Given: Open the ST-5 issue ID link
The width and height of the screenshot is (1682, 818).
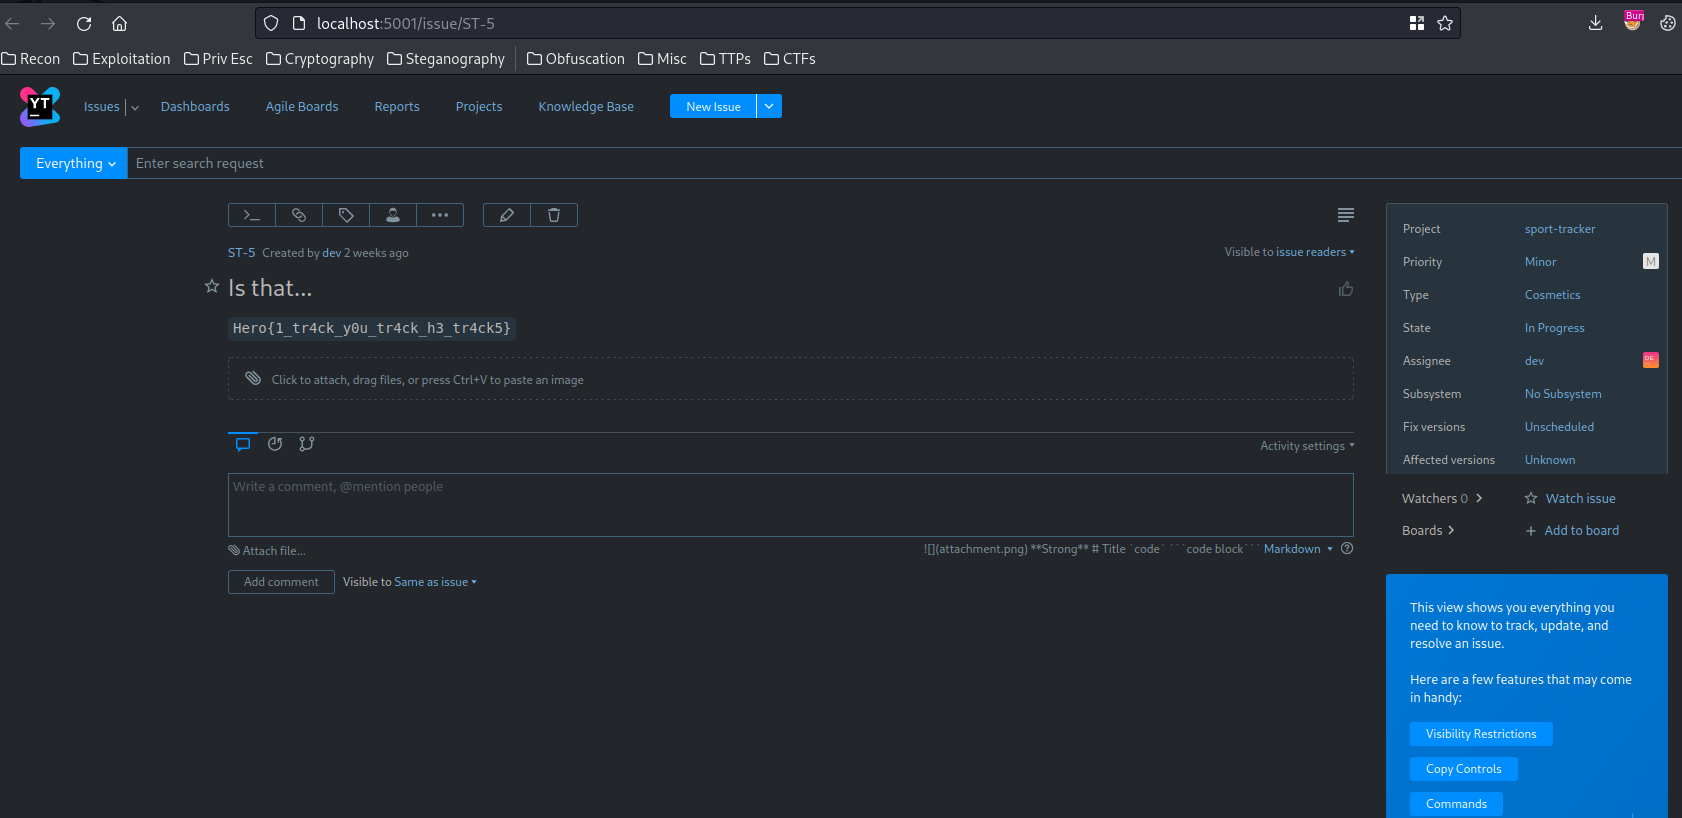Looking at the screenshot, I should 241,253.
